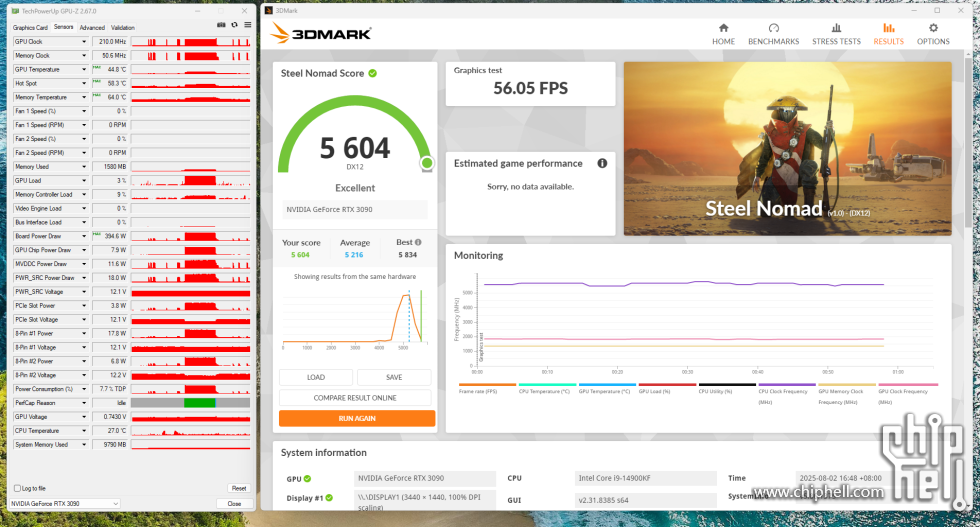This screenshot has height=527, width=980.
Task: Switch to the Graphics Card tab in GPU-Z
Action: click(x=30, y=28)
